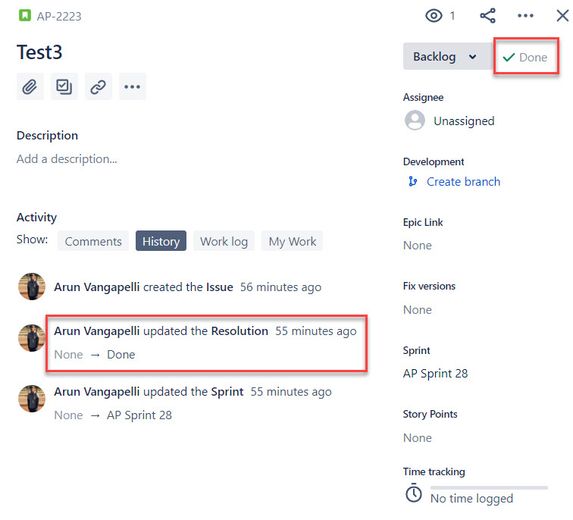Open the top-right more actions ellipsis

coord(525,16)
